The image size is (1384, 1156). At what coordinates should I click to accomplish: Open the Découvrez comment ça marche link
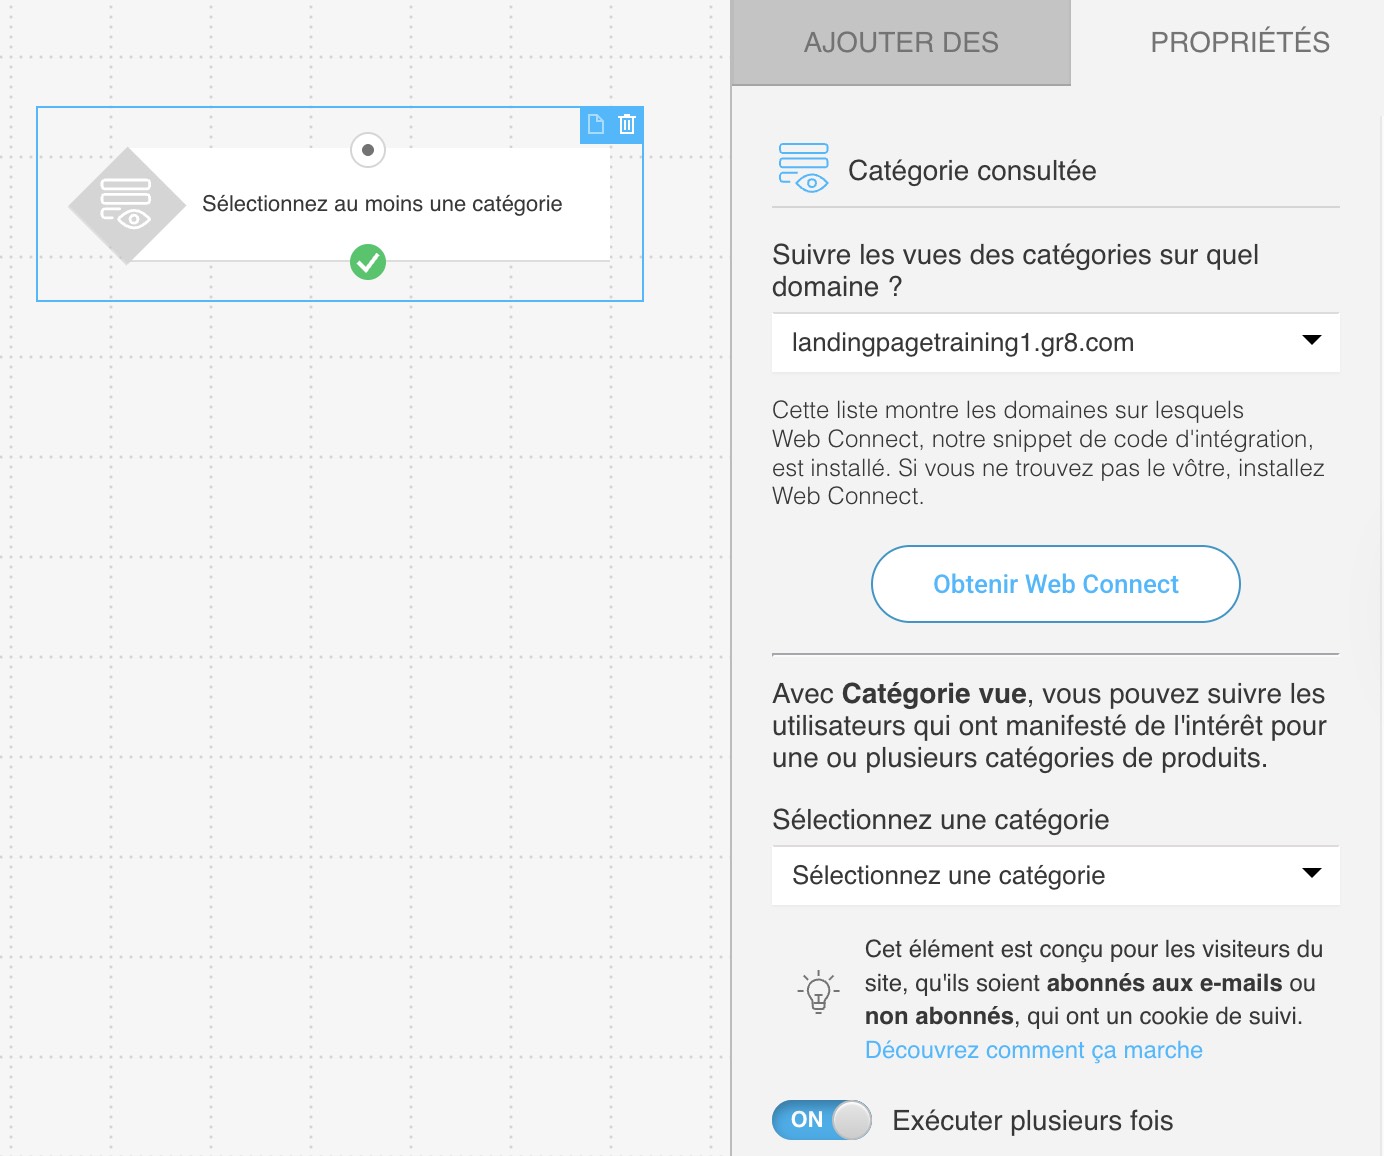click(1034, 1050)
